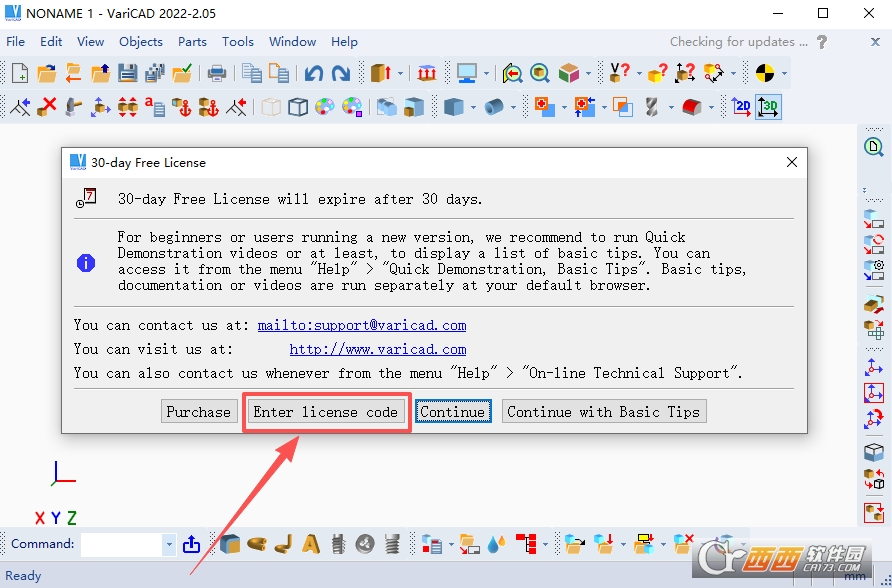Open the Parts menu

pos(192,42)
